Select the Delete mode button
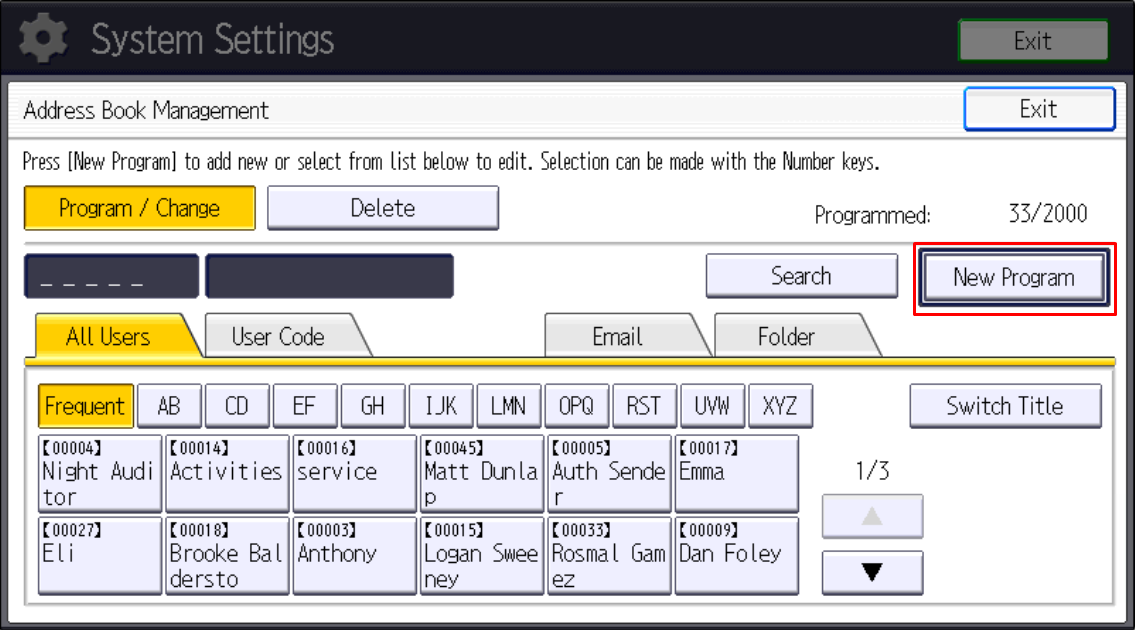Viewport: 1135px width, 630px height. 383,208
